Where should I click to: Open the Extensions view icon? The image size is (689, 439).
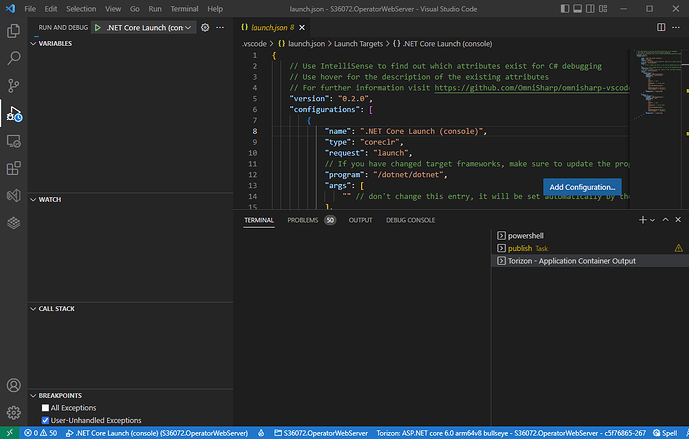(x=14, y=168)
